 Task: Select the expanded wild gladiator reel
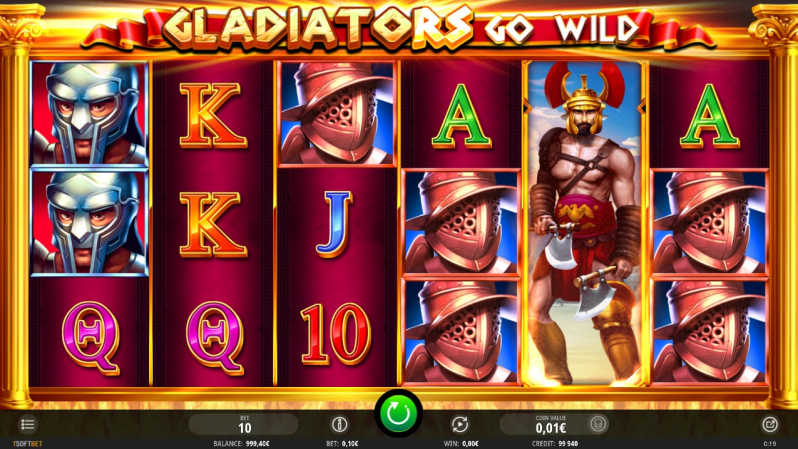pos(584,223)
